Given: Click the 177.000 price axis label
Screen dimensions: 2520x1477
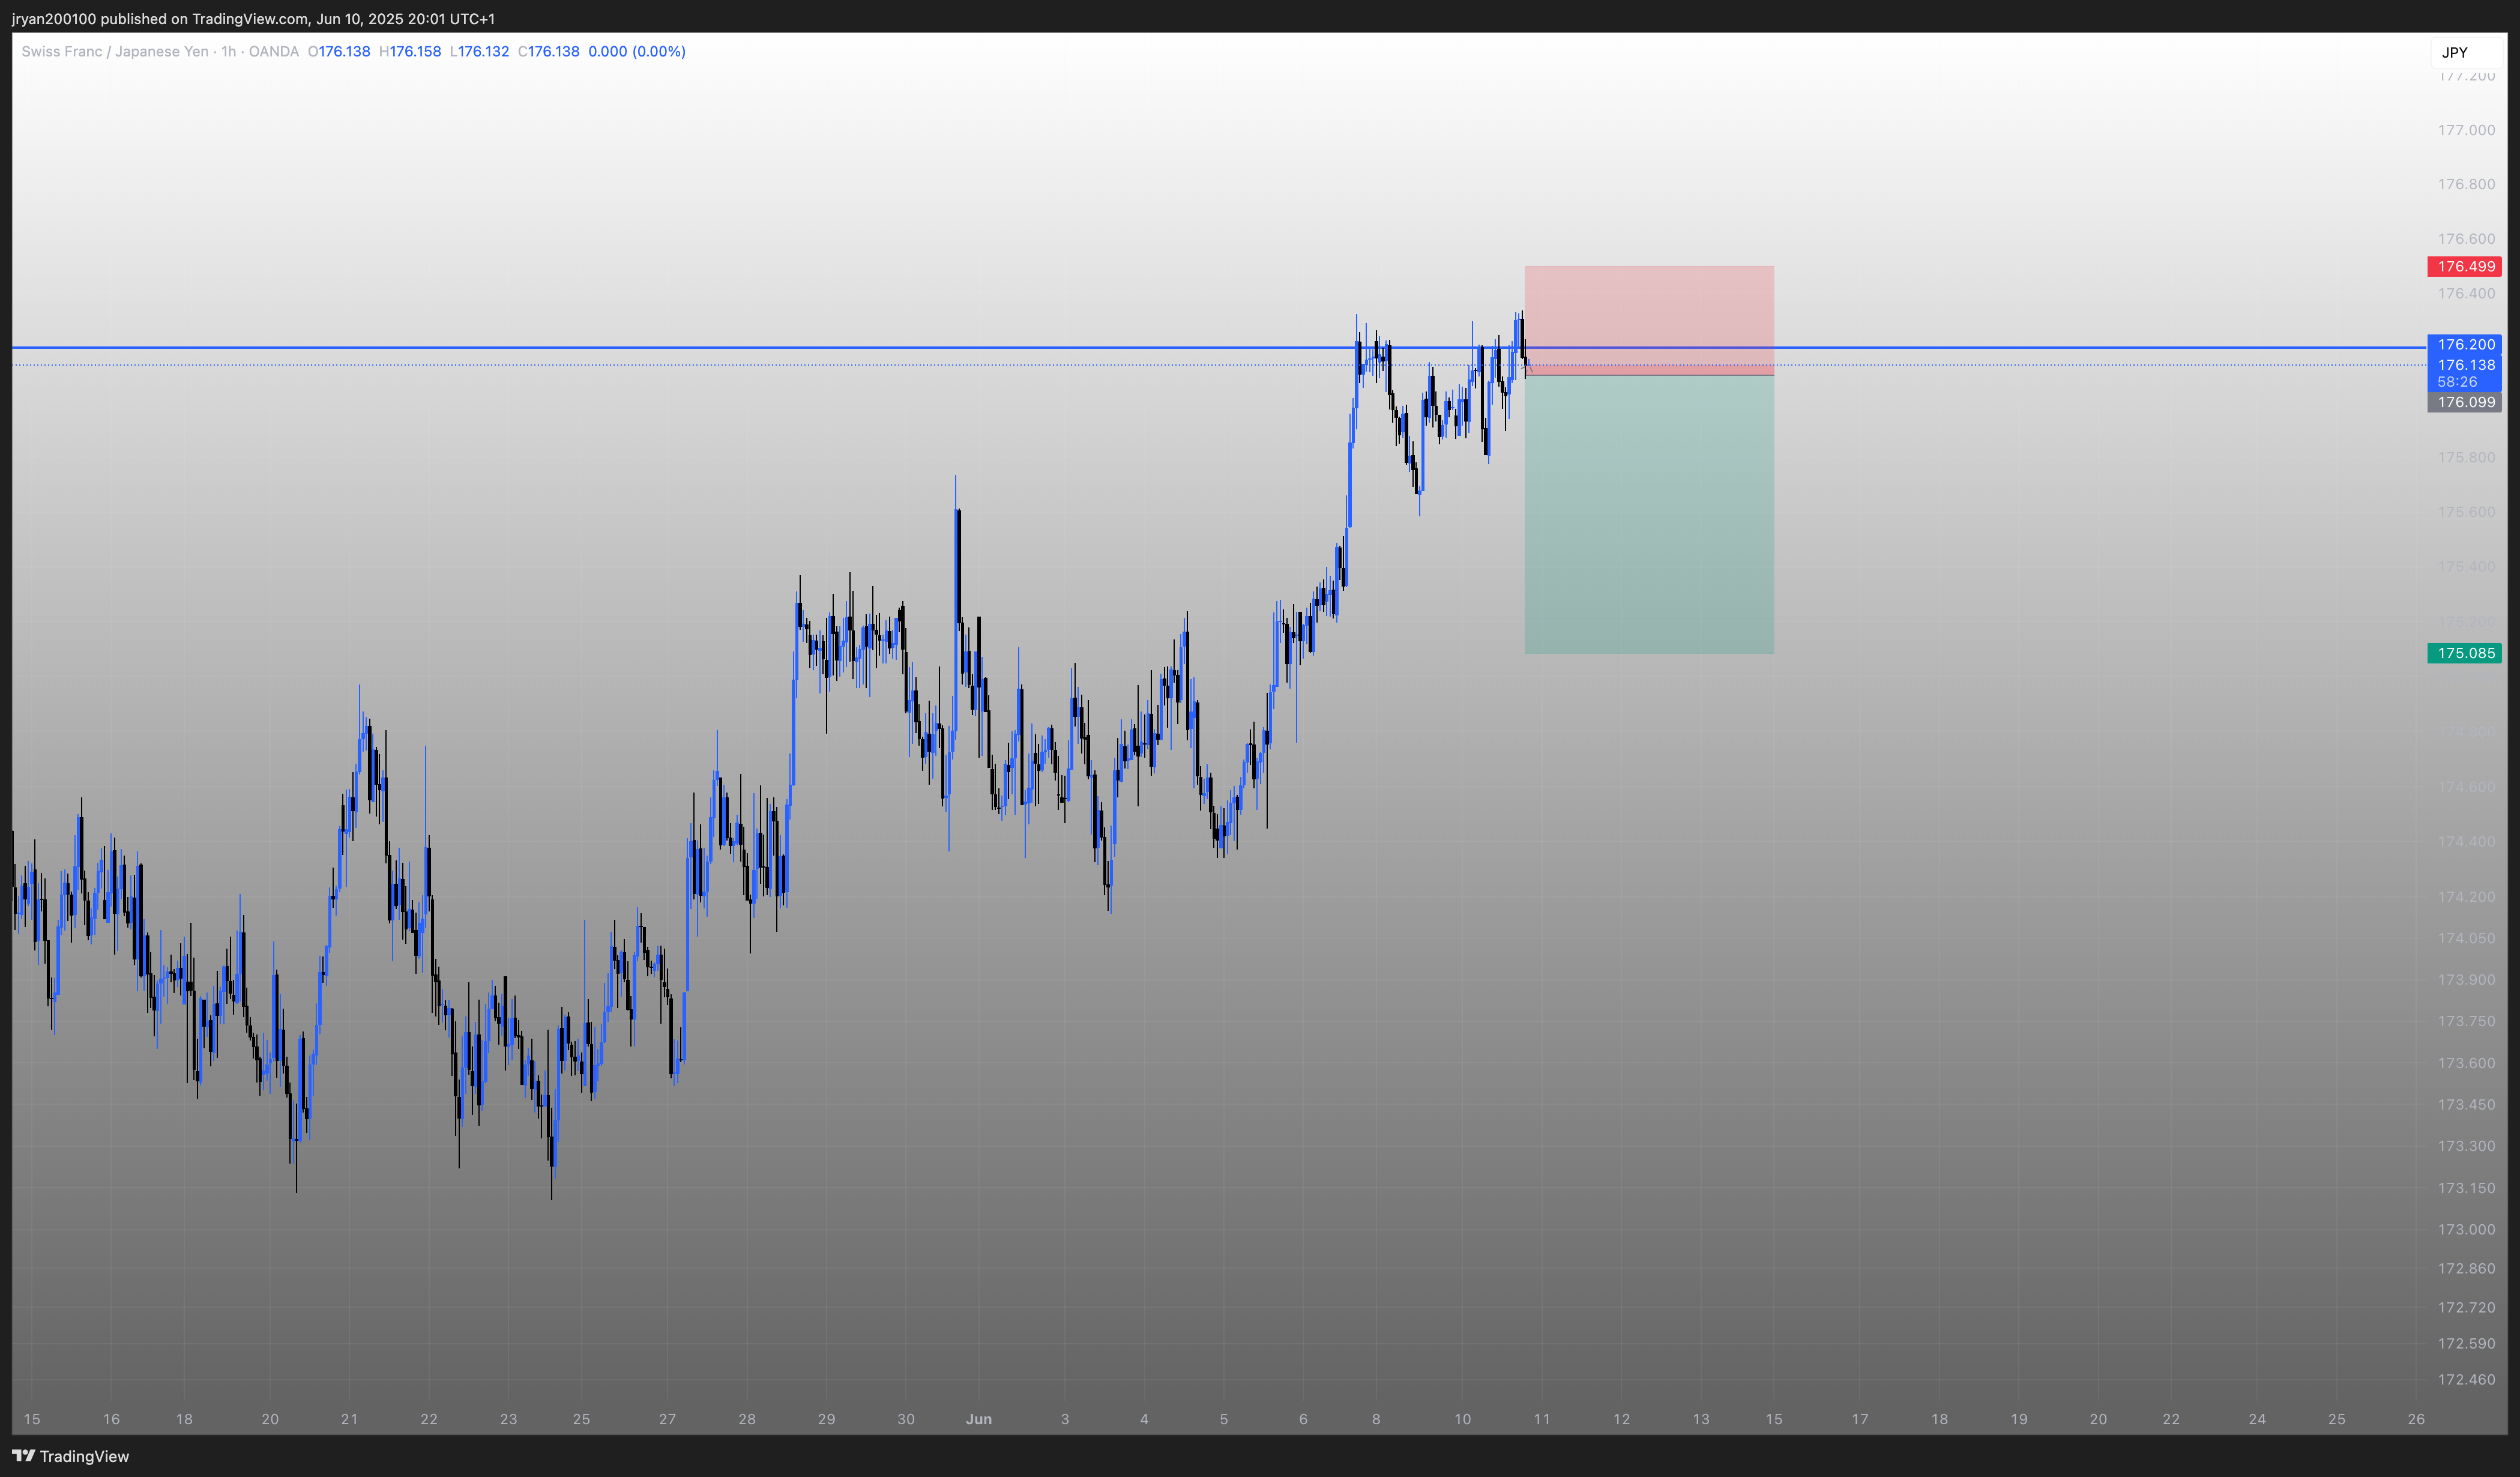Looking at the screenshot, I should [x=2466, y=130].
